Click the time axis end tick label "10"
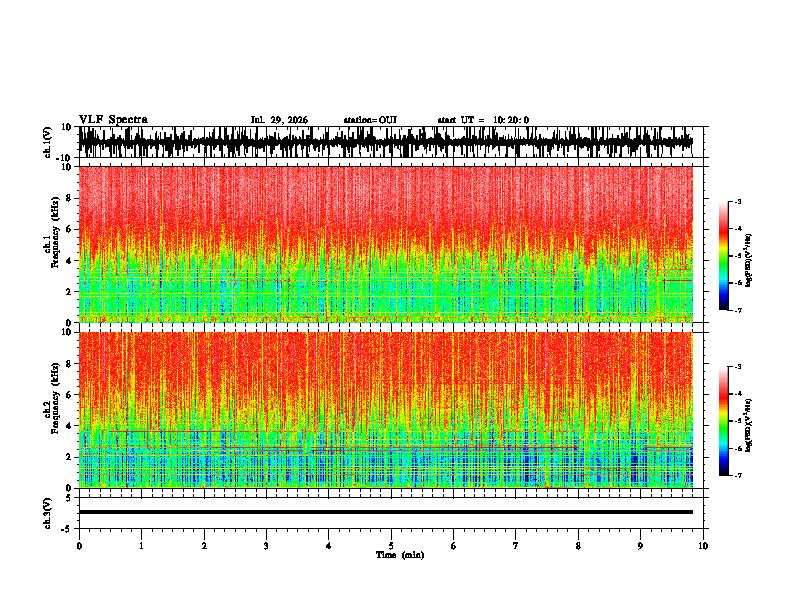The height and width of the screenshot is (612, 792). pos(703,546)
